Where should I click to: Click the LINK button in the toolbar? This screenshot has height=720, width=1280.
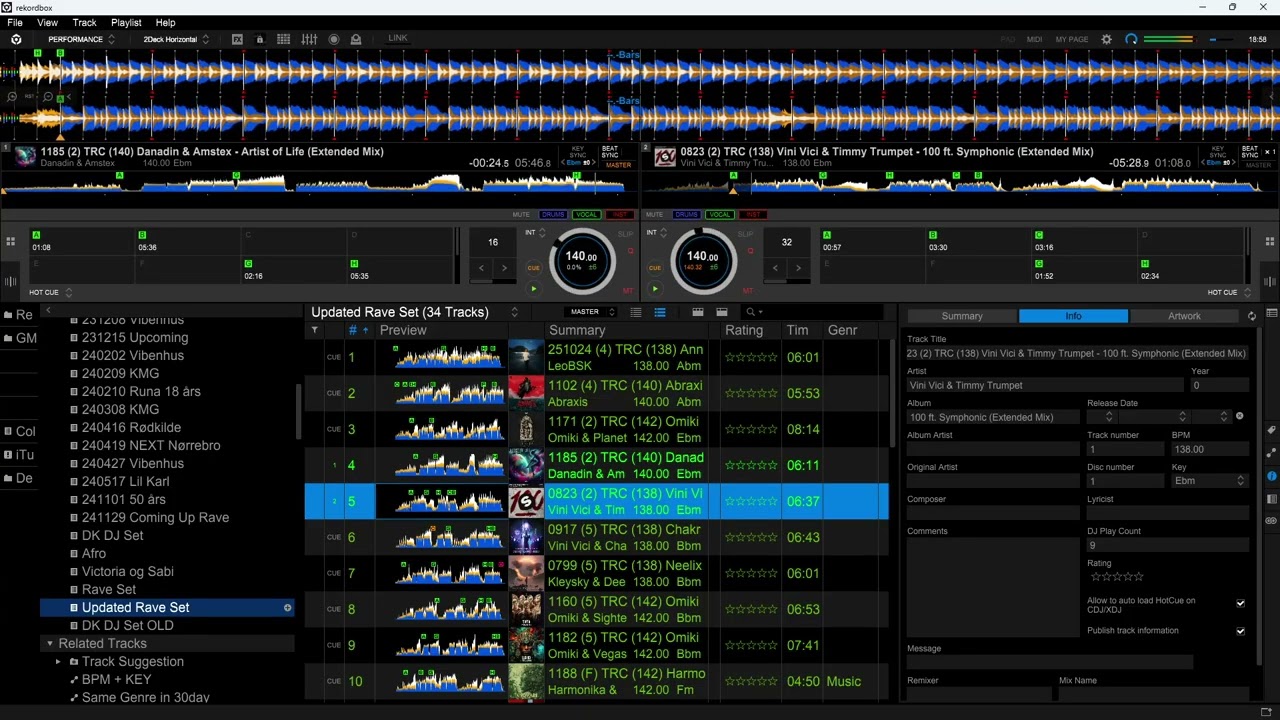(x=398, y=39)
